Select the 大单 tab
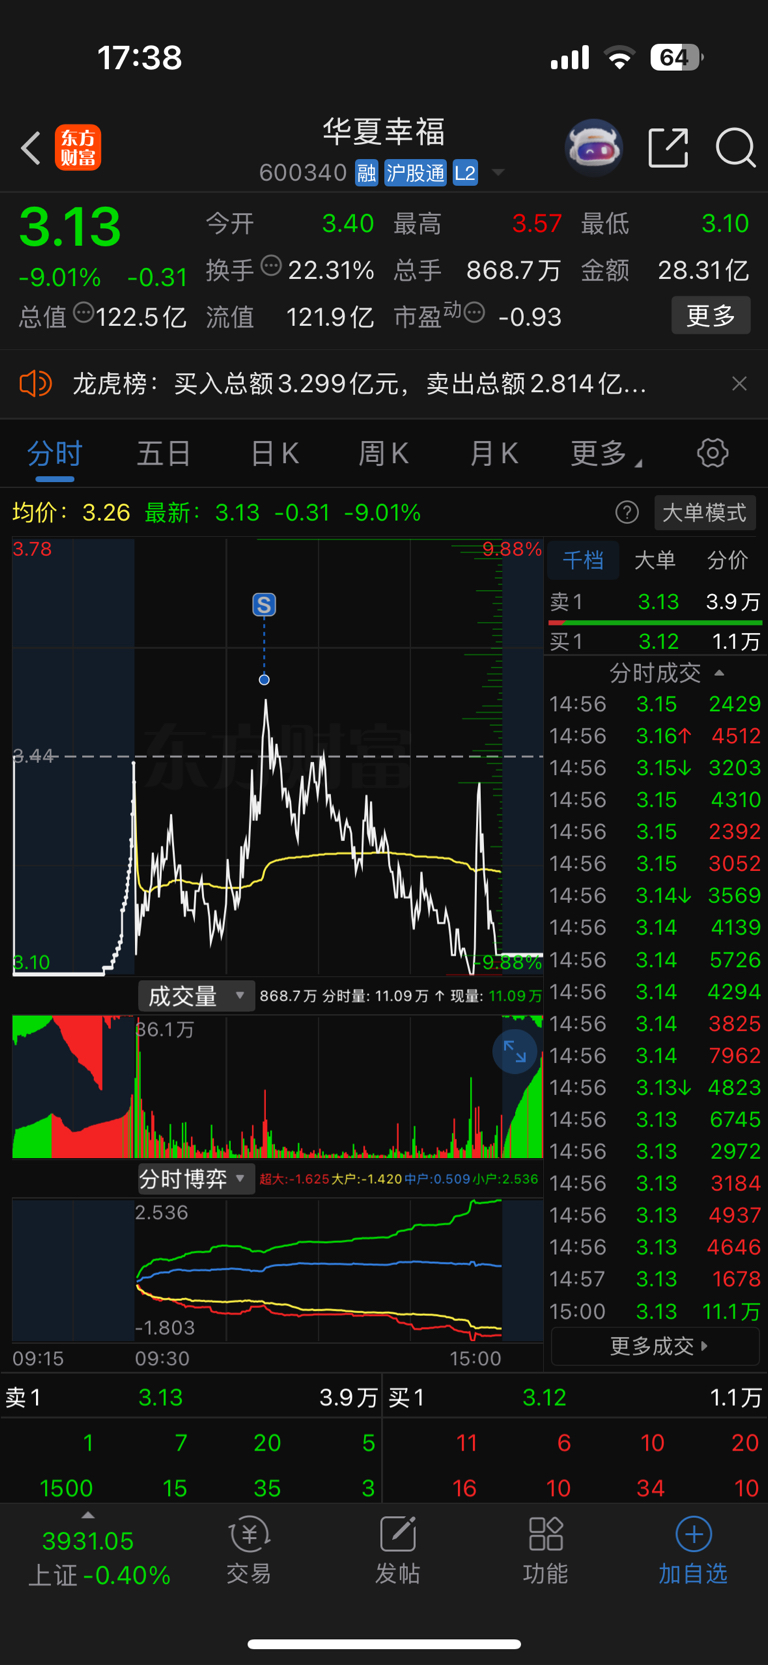This screenshot has width=769, height=1665. coord(655,560)
